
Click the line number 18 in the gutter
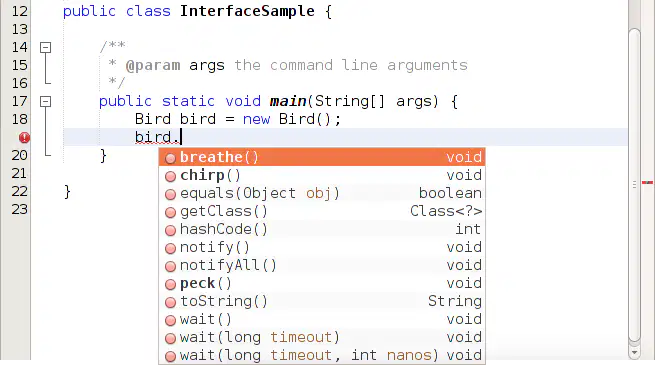click(x=19, y=119)
